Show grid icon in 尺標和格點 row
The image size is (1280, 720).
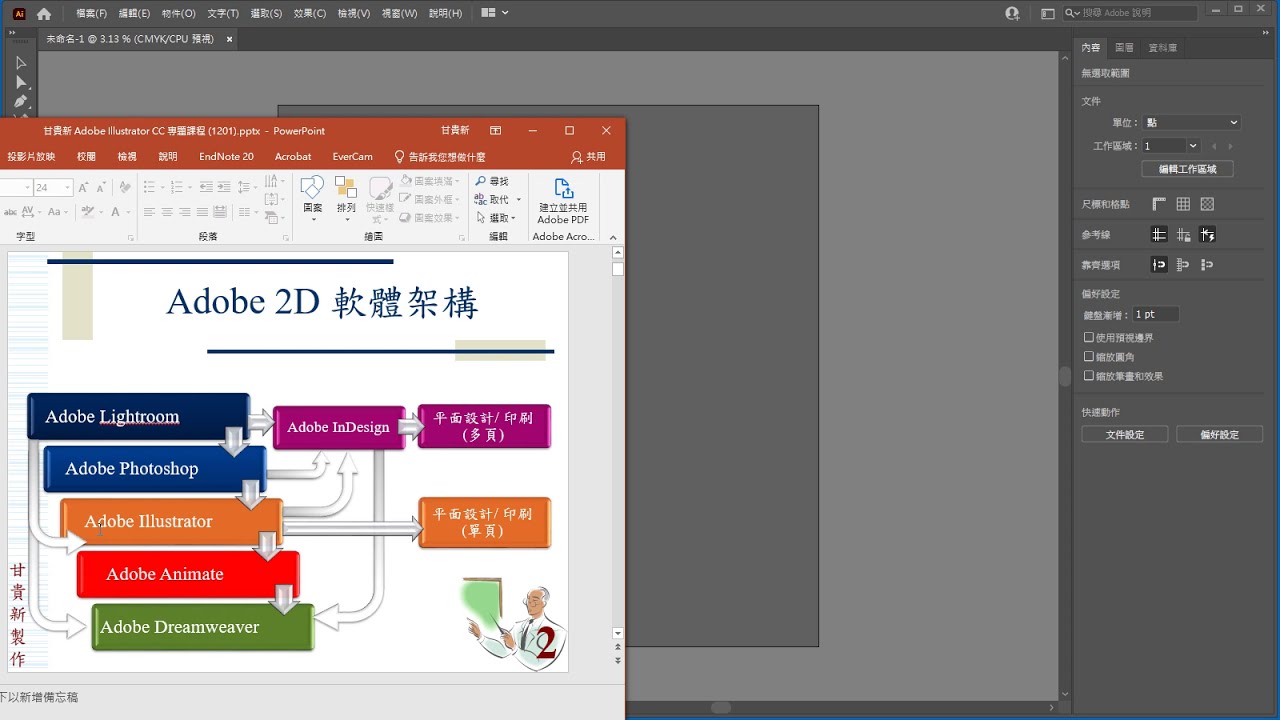point(1183,204)
